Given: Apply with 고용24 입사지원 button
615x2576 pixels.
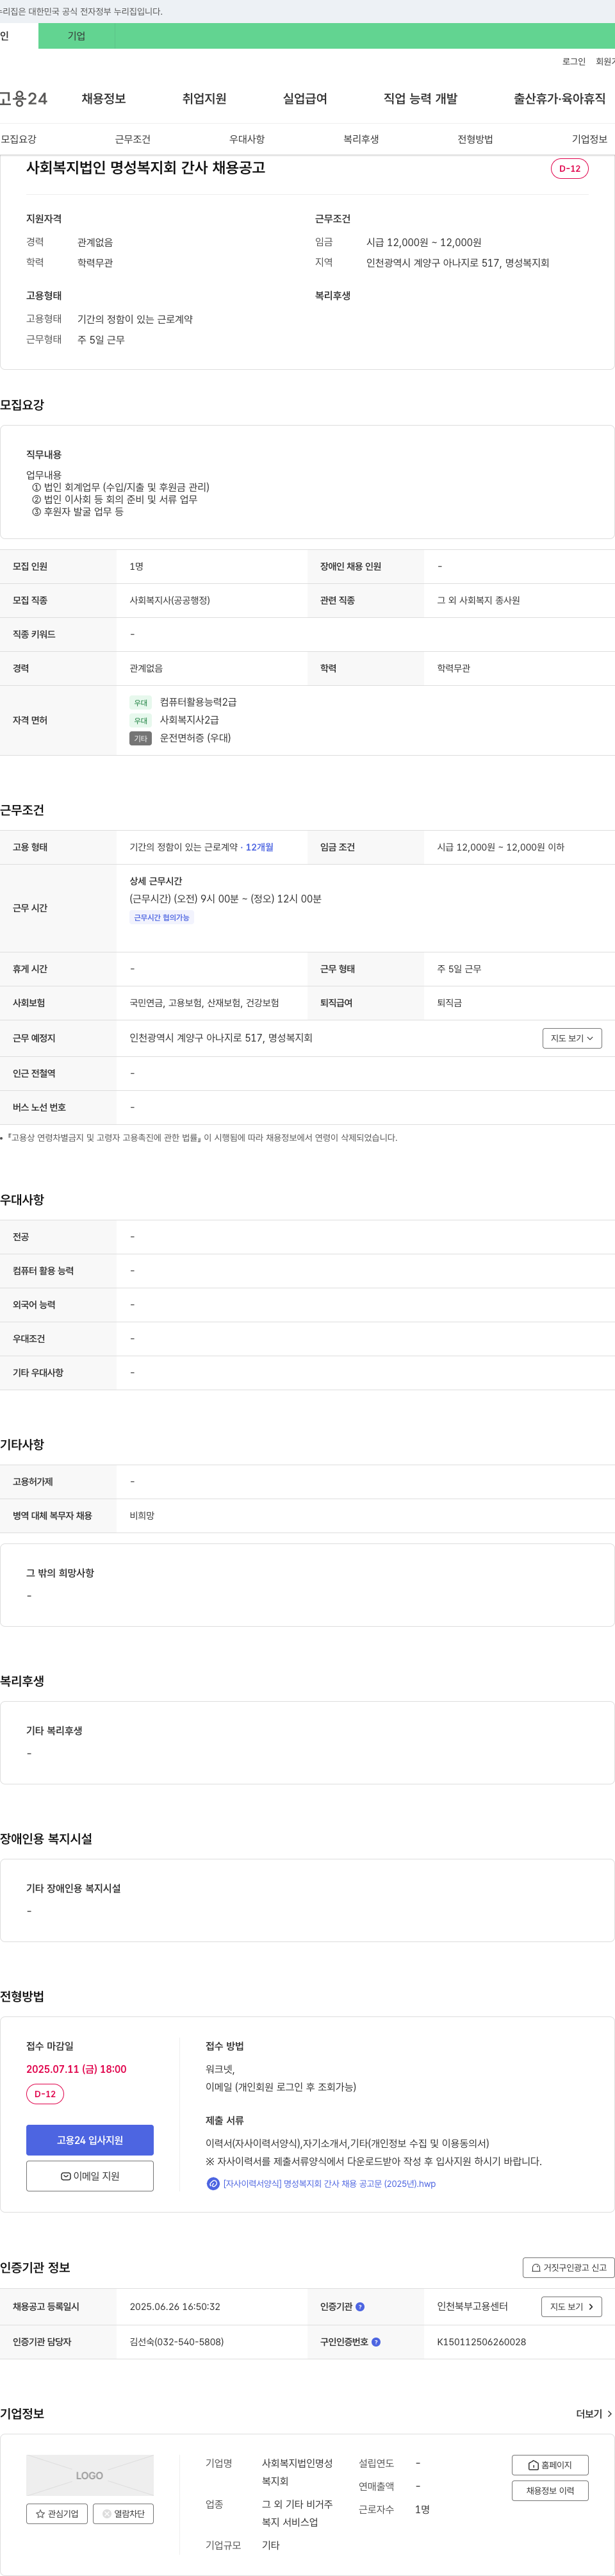Looking at the screenshot, I should [90, 2139].
